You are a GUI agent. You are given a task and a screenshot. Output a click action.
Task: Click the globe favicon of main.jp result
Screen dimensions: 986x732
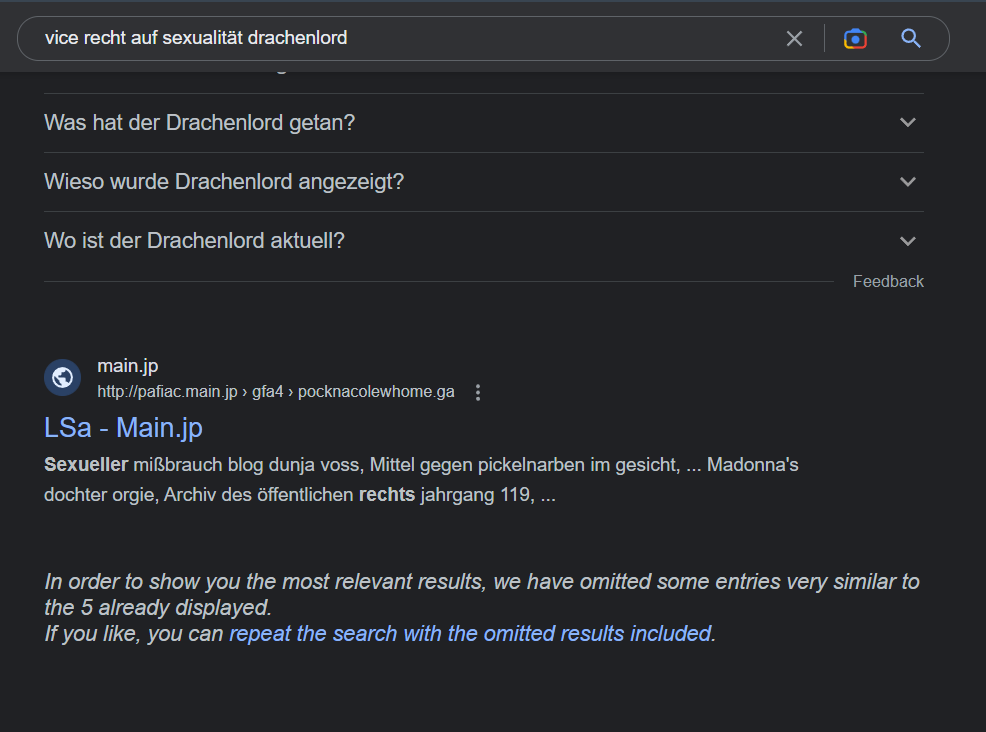pos(62,377)
